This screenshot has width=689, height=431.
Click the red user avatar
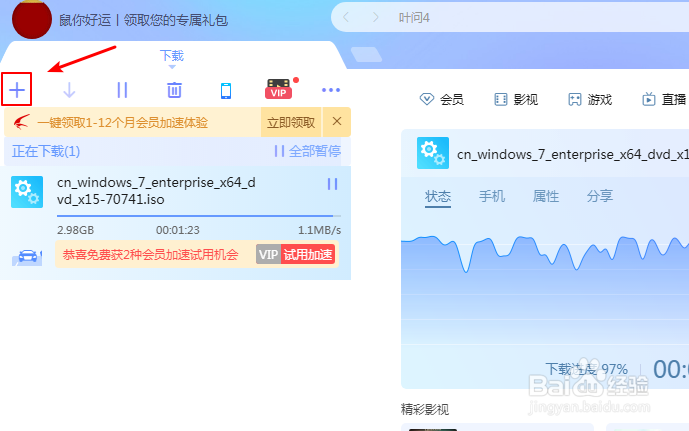[x=32, y=19]
